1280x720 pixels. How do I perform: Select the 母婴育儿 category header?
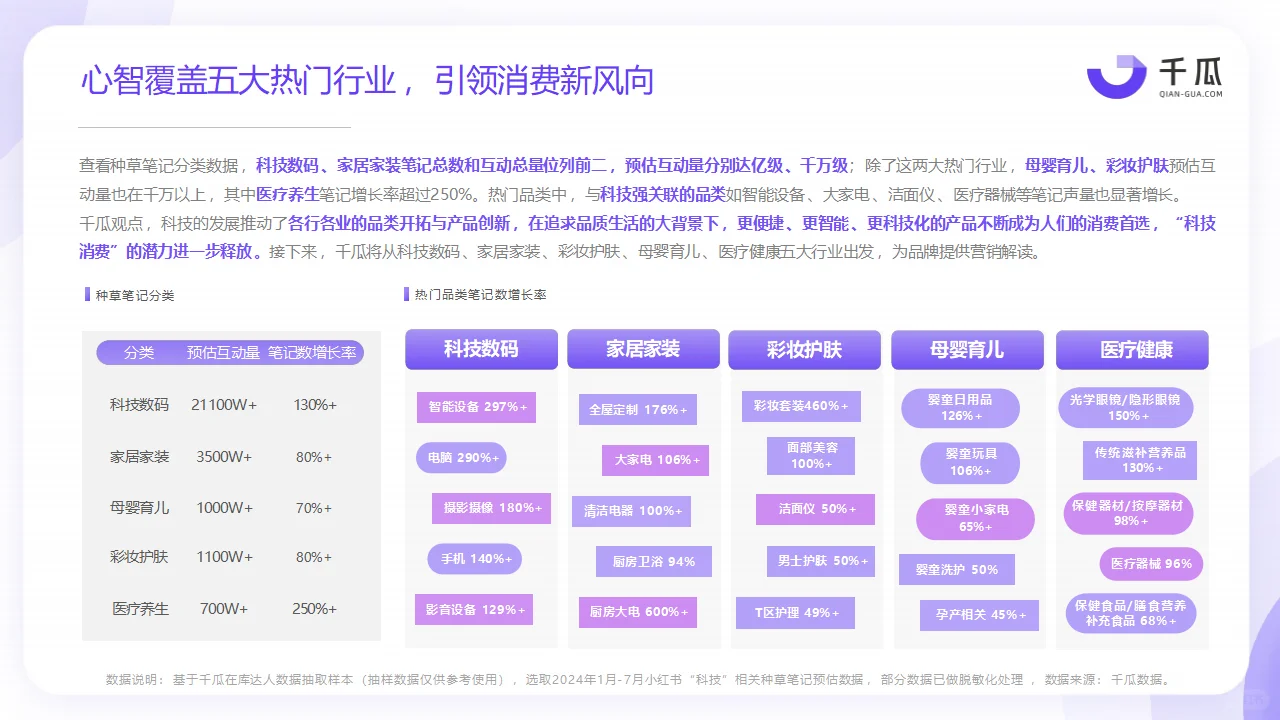pos(968,350)
